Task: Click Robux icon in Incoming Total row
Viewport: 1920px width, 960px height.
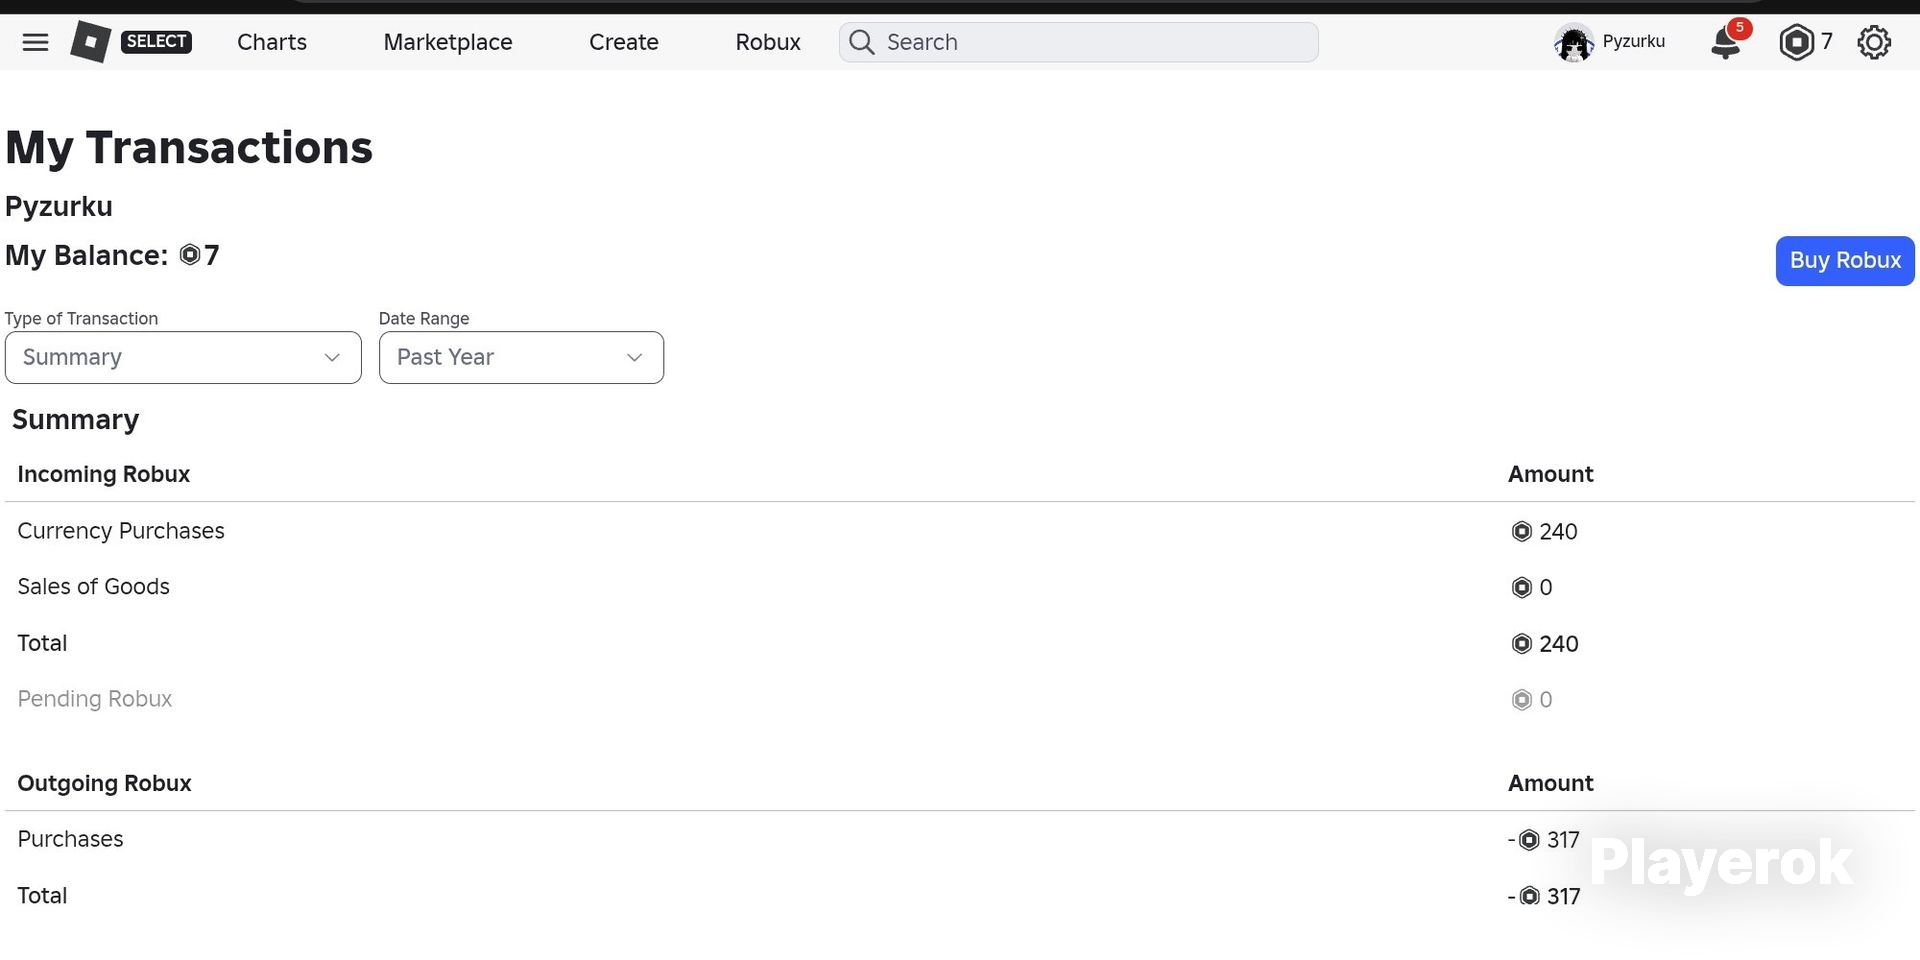Action: (1521, 643)
